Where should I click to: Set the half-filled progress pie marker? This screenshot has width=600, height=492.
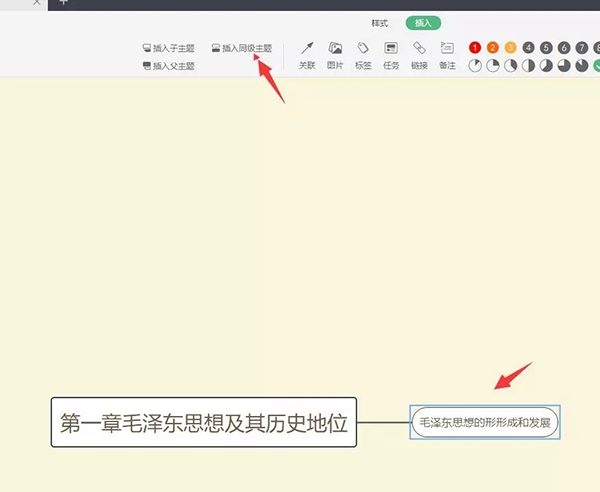[528, 65]
